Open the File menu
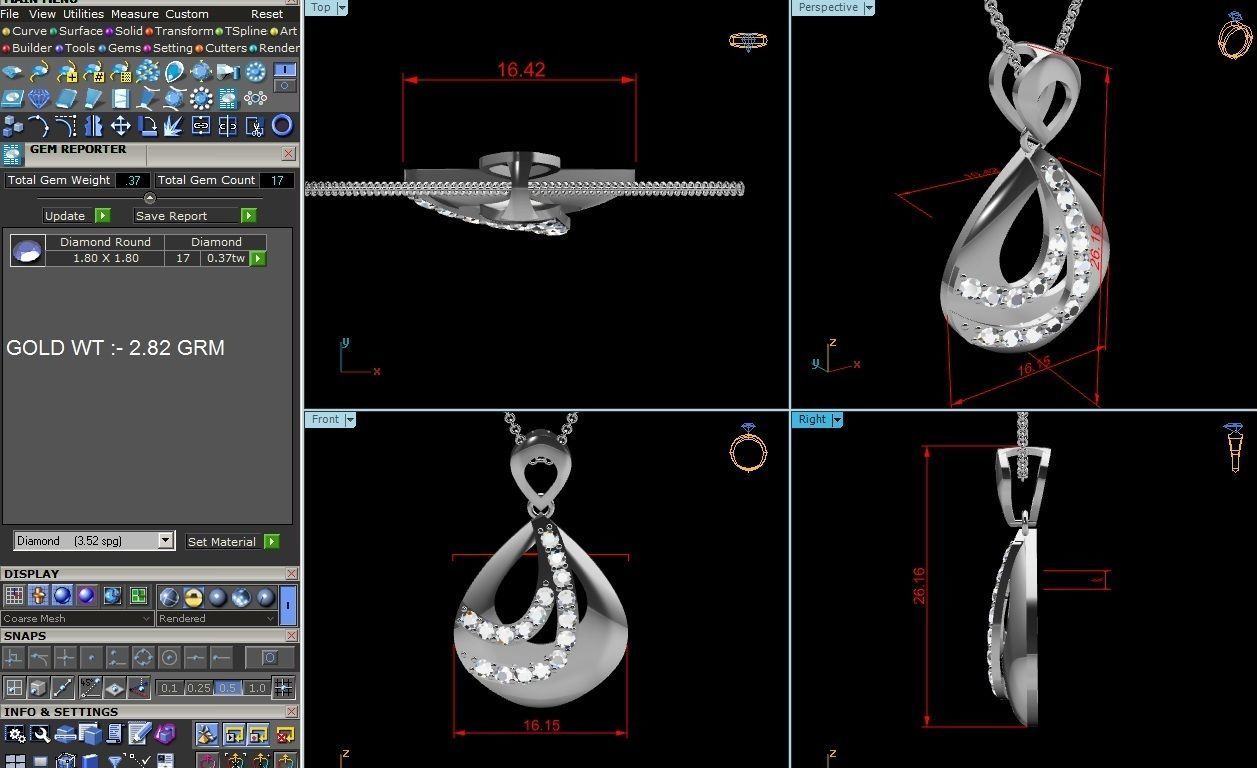Screen dimensions: 1257x768 tap(10, 14)
